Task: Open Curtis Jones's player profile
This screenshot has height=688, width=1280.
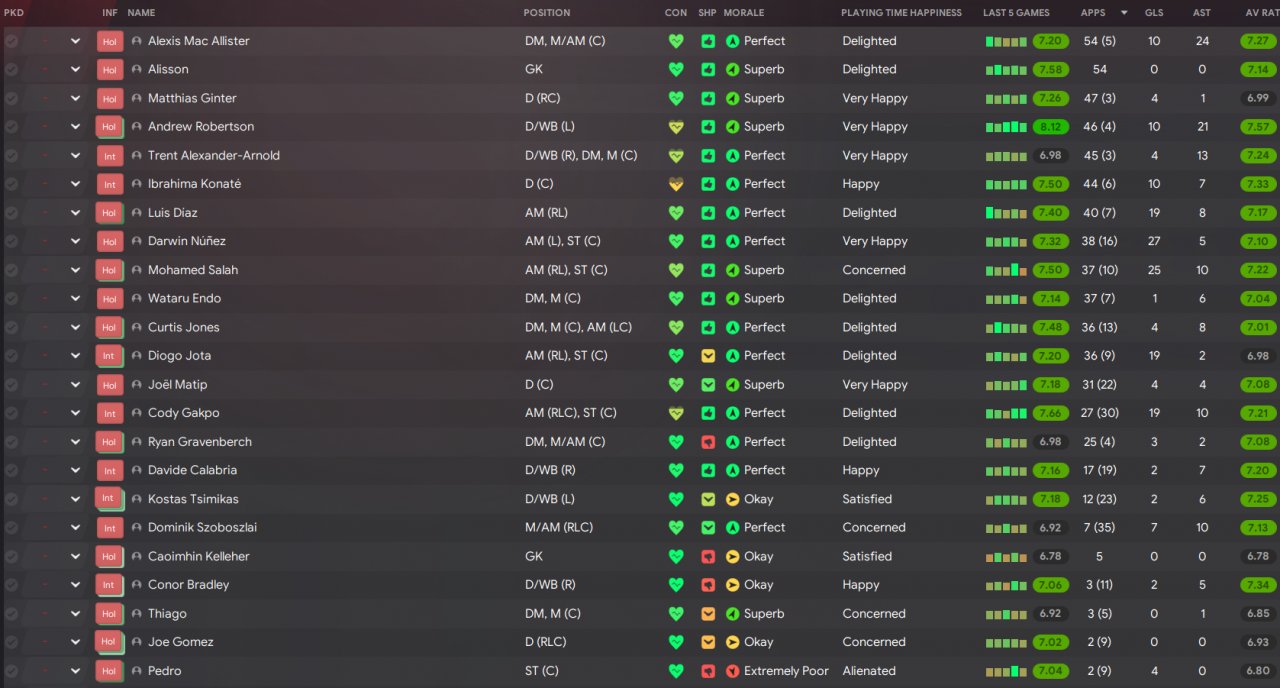Action: pyautogui.click(x=183, y=327)
